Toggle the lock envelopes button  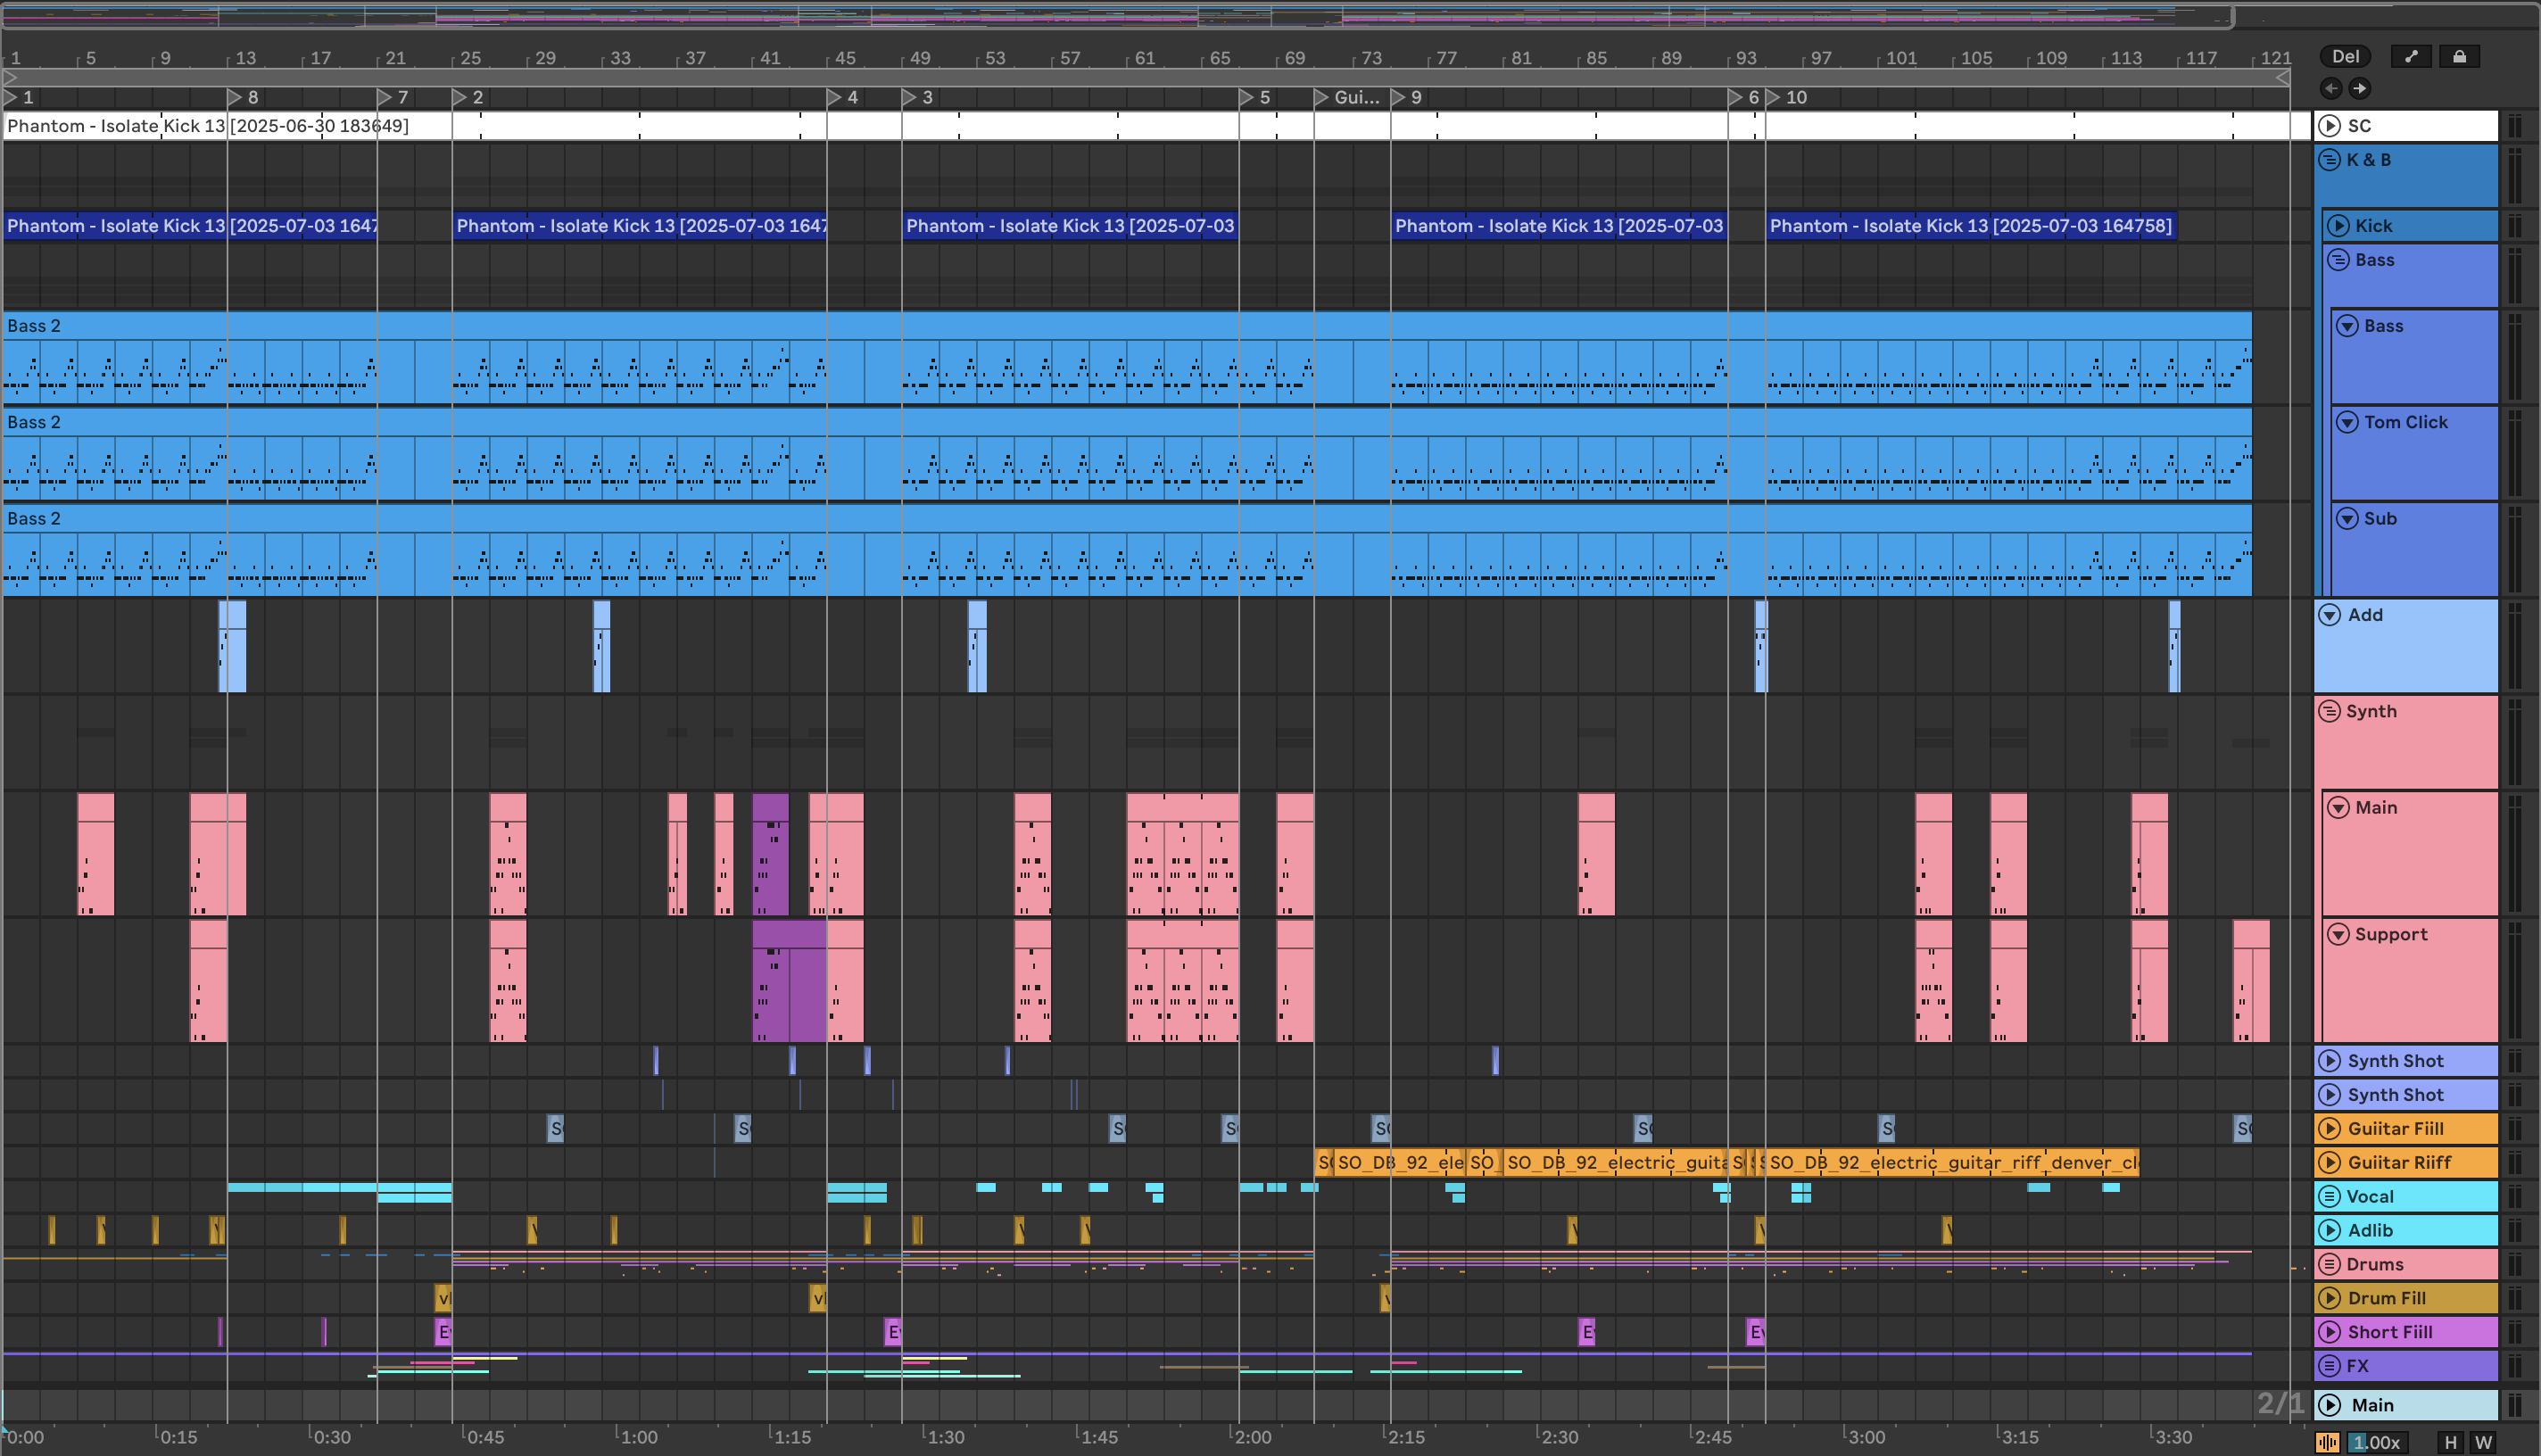[2459, 57]
